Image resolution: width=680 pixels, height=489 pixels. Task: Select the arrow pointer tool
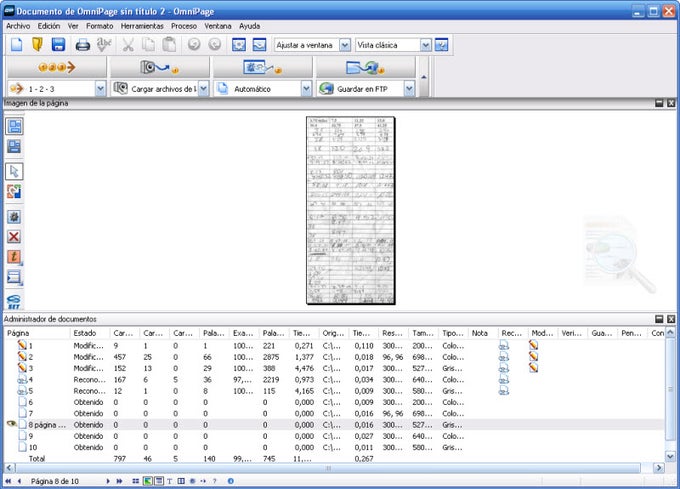click(14, 171)
